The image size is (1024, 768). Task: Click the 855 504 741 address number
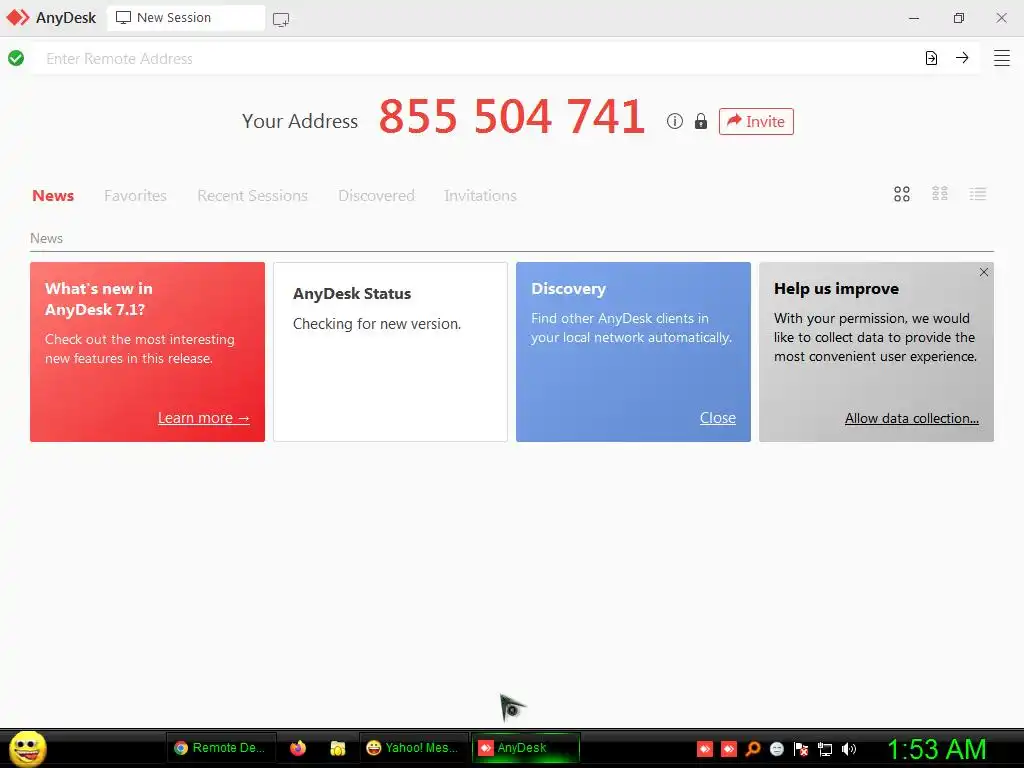coord(511,117)
